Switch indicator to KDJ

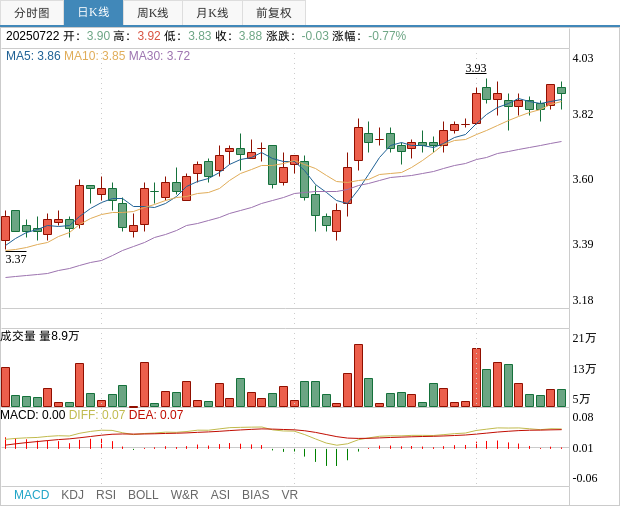click(72, 495)
